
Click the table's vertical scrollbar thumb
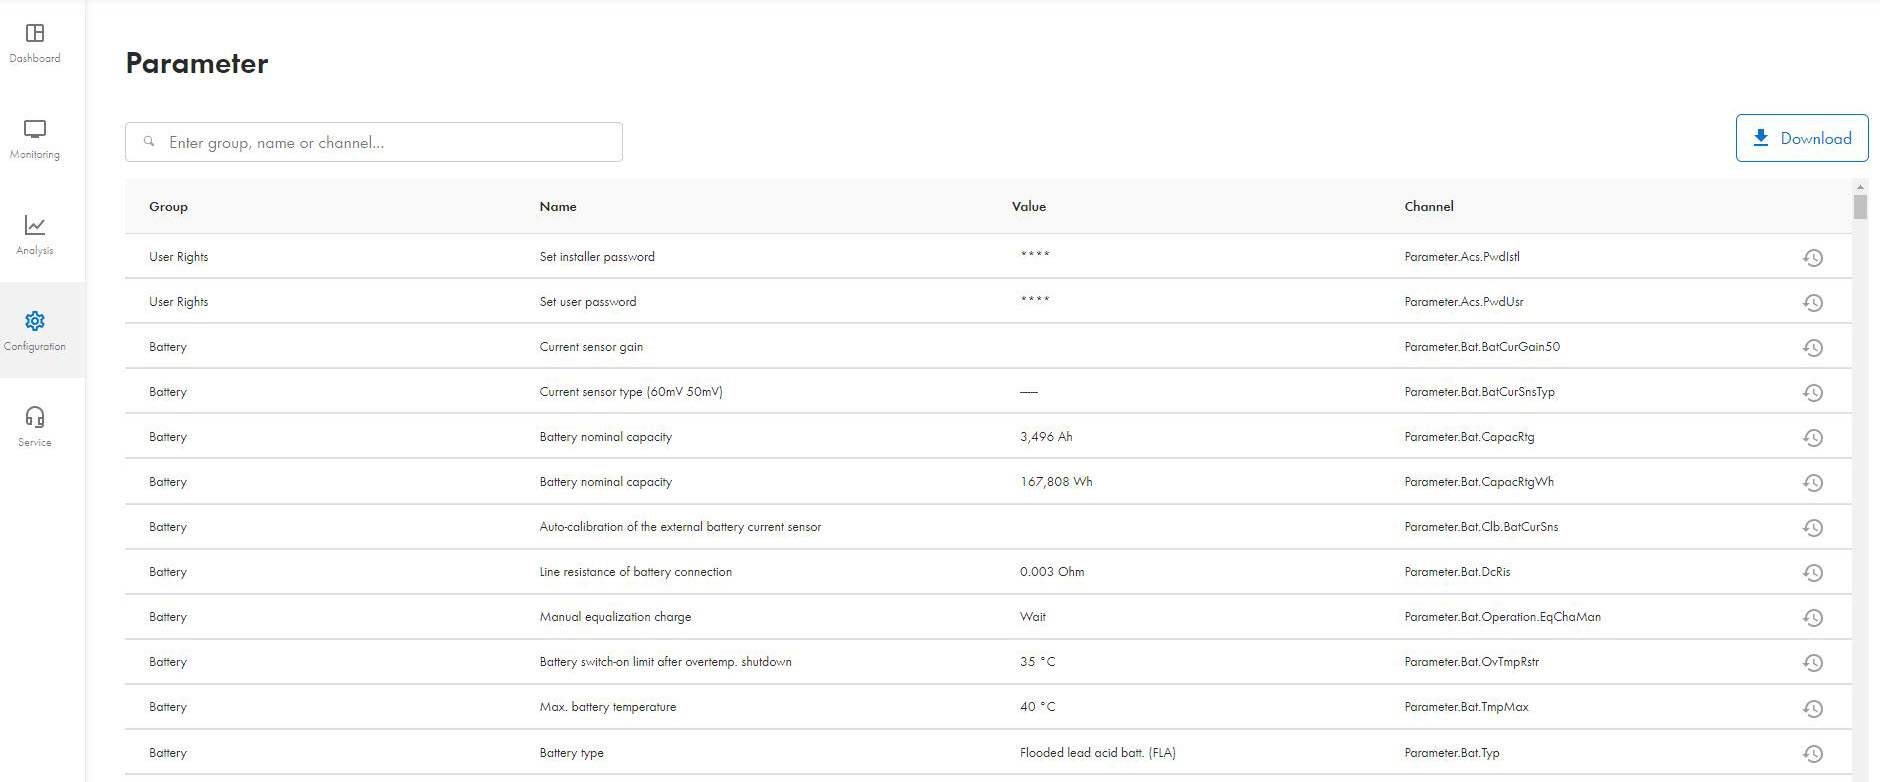(x=1860, y=207)
